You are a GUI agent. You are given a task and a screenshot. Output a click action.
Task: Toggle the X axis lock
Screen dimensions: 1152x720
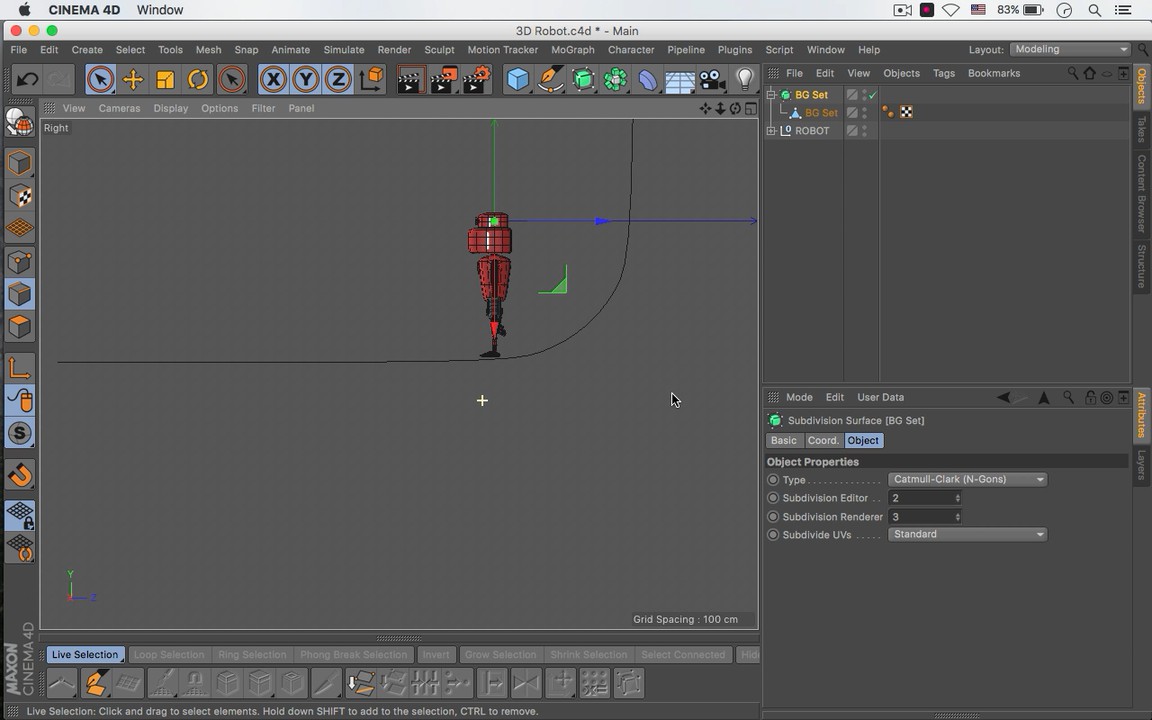point(273,80)
